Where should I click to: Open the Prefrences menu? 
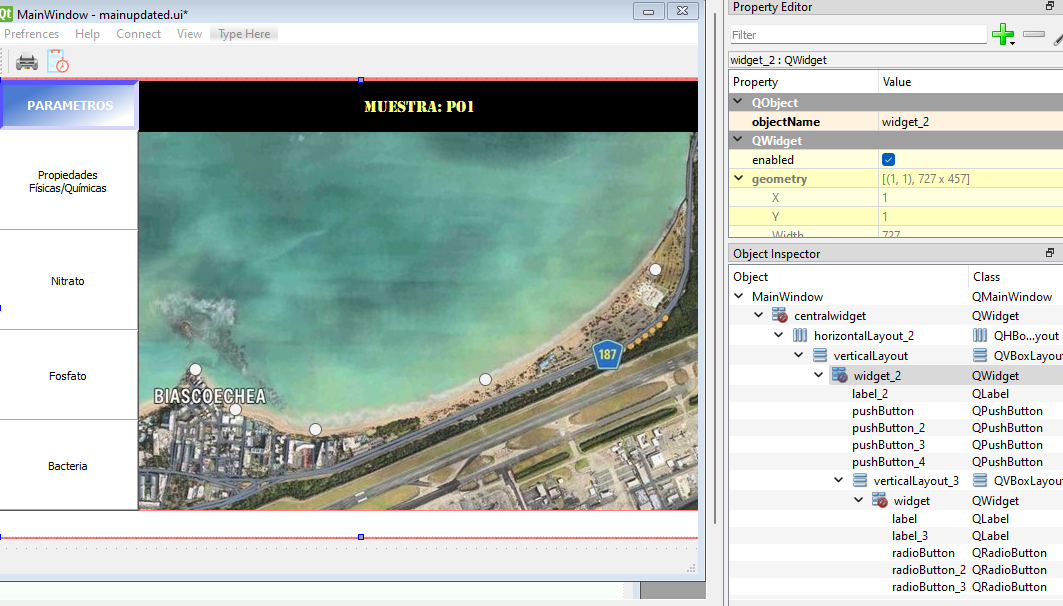tap(31, 34)
